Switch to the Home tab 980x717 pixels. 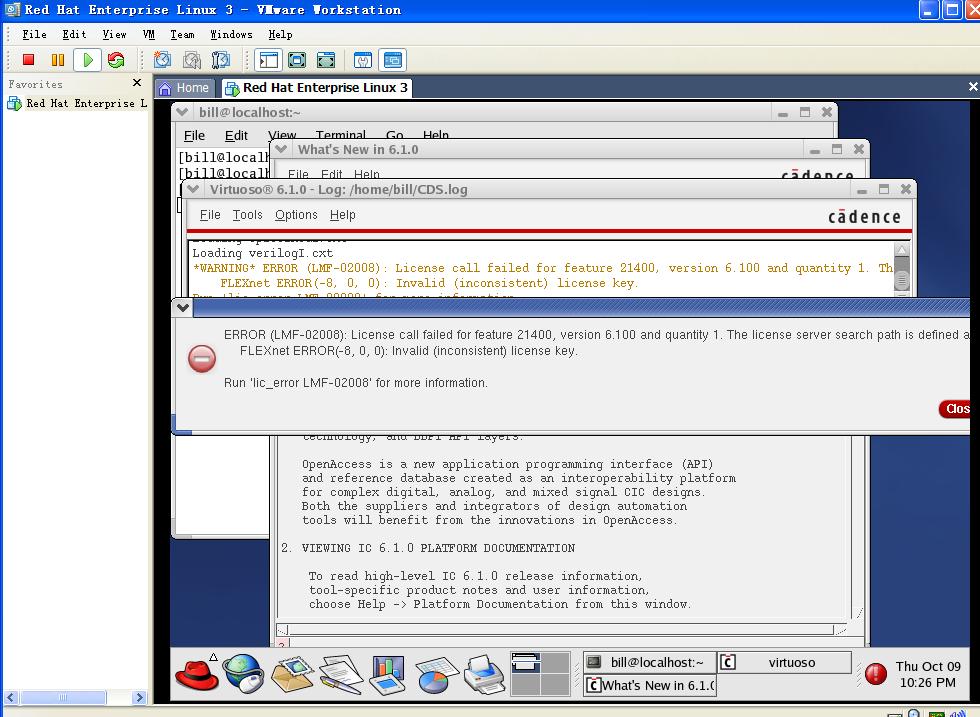coord(183,88)
